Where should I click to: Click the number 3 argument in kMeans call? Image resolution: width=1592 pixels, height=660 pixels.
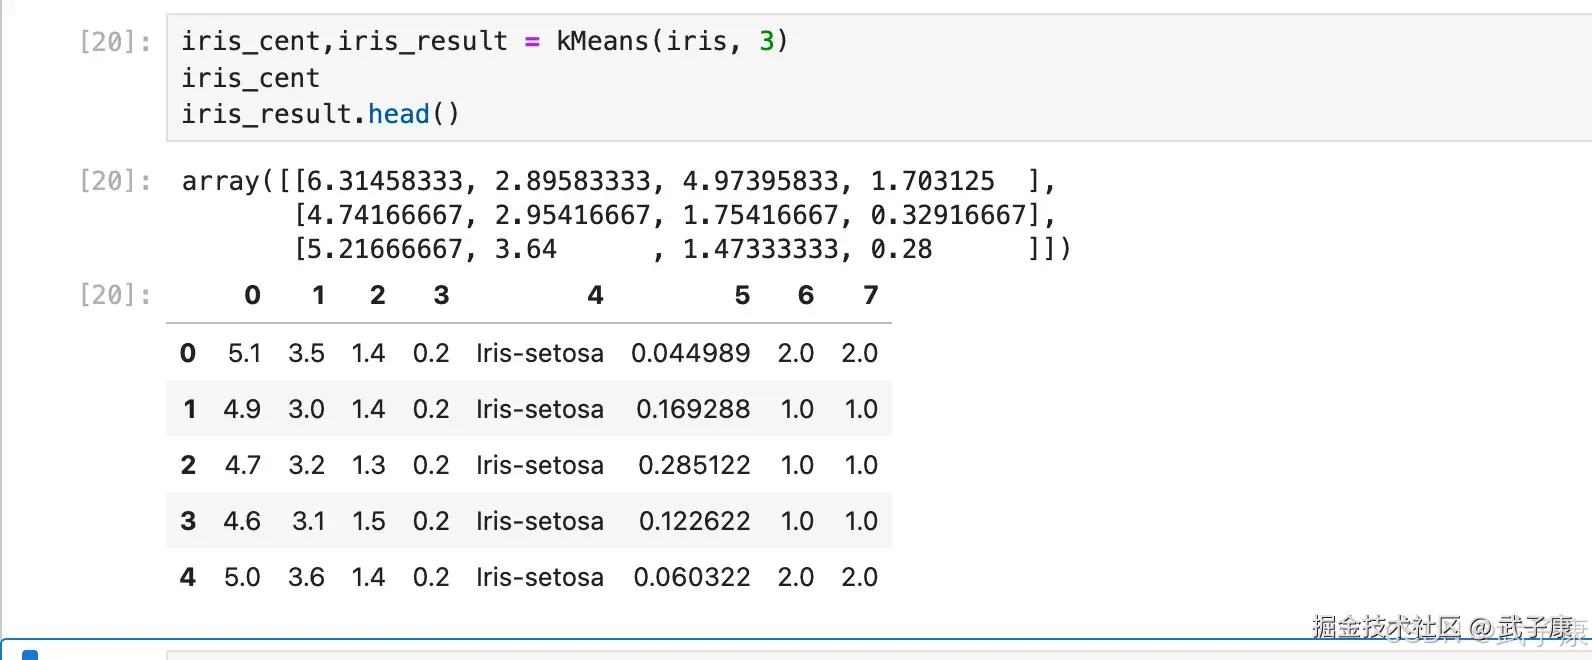coord(766,41)
